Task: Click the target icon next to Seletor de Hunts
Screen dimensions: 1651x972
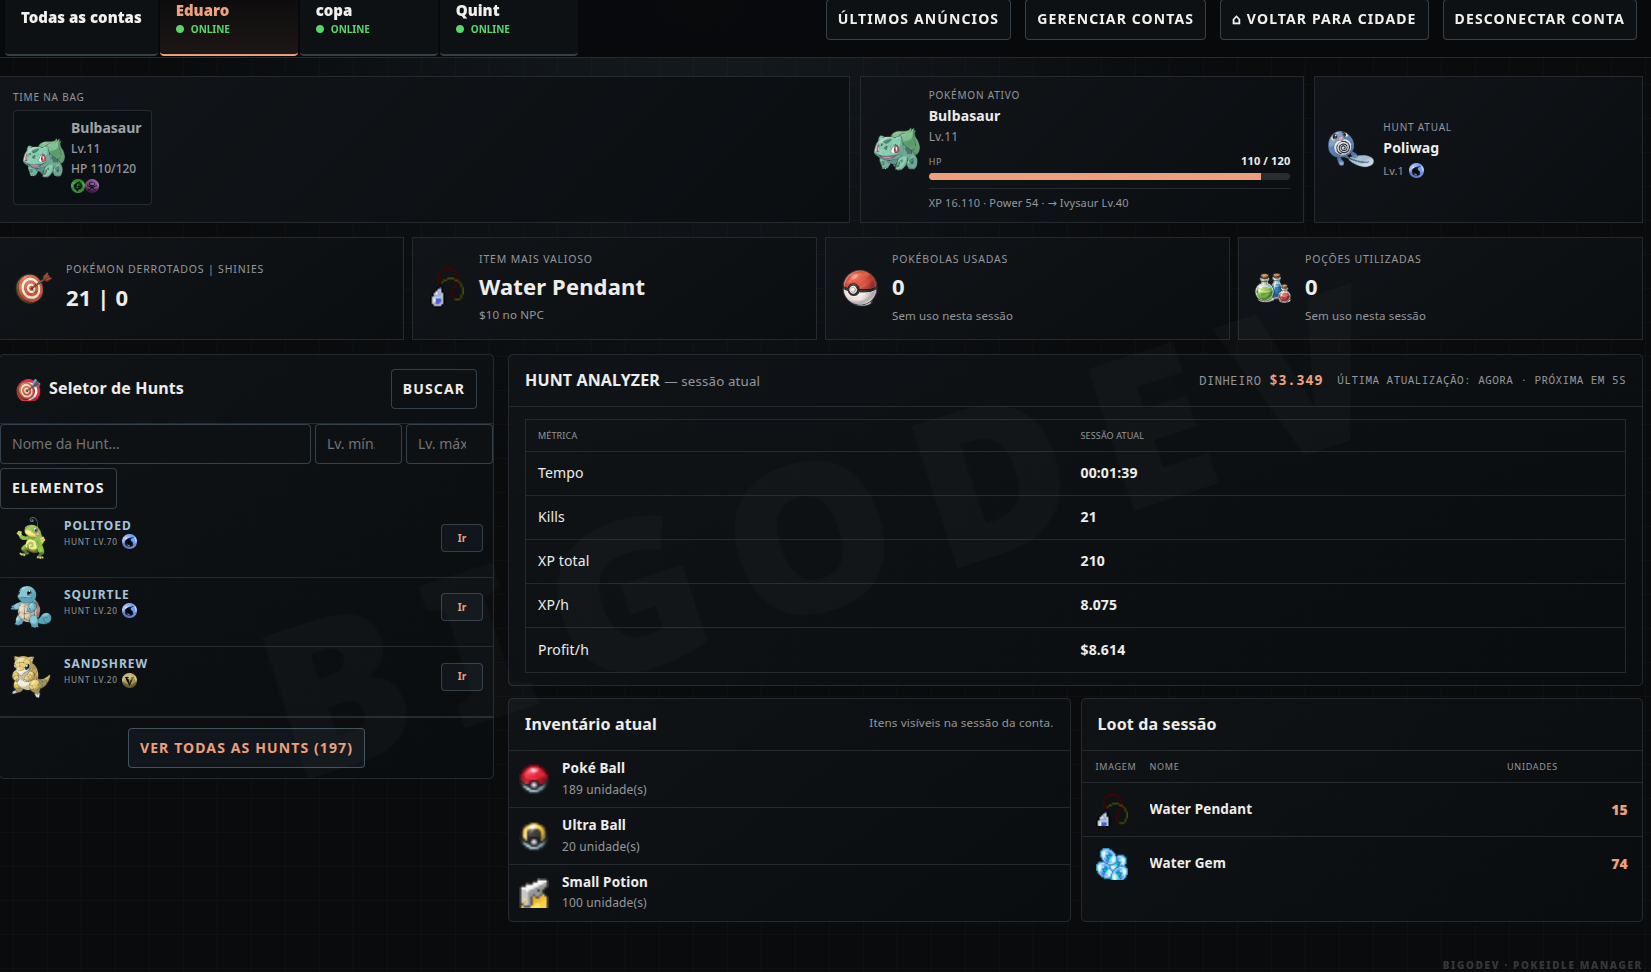Action: point(29,389)
